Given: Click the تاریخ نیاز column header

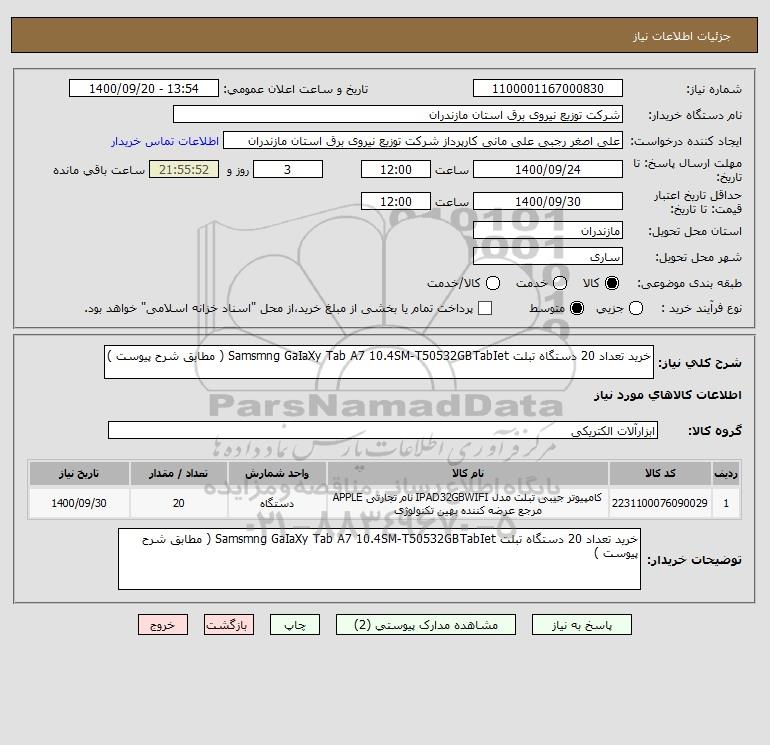Looking at the screenshot, I should coord(79,473).
